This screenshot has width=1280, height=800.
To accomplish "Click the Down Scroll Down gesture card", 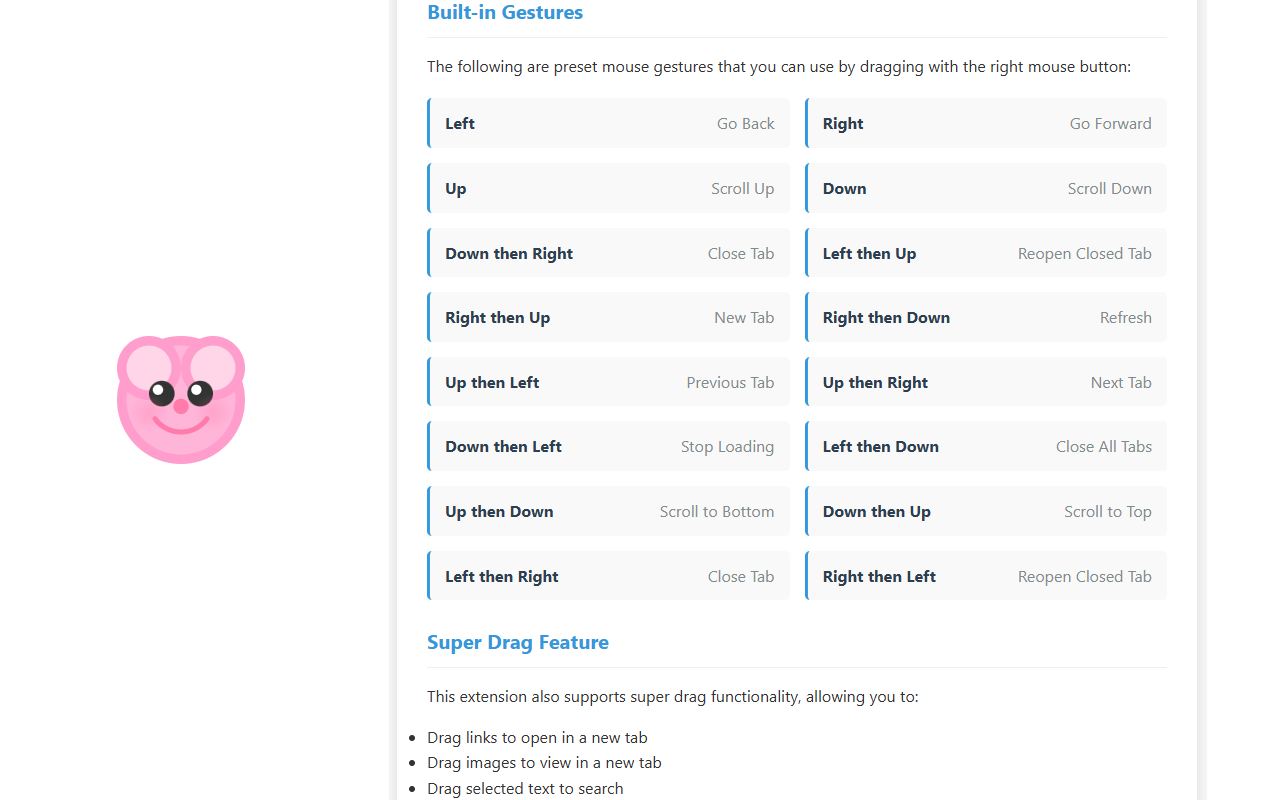I will [x=986, y=188].
